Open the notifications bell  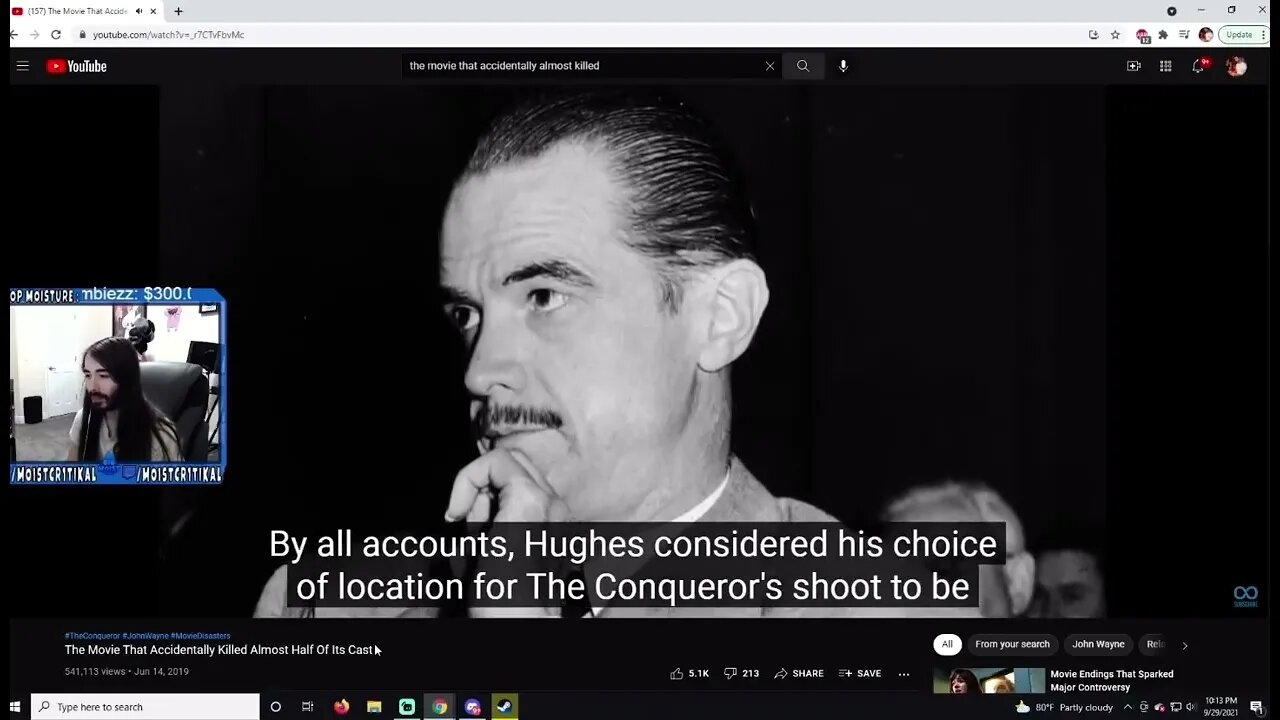[x=1198, y=66]
